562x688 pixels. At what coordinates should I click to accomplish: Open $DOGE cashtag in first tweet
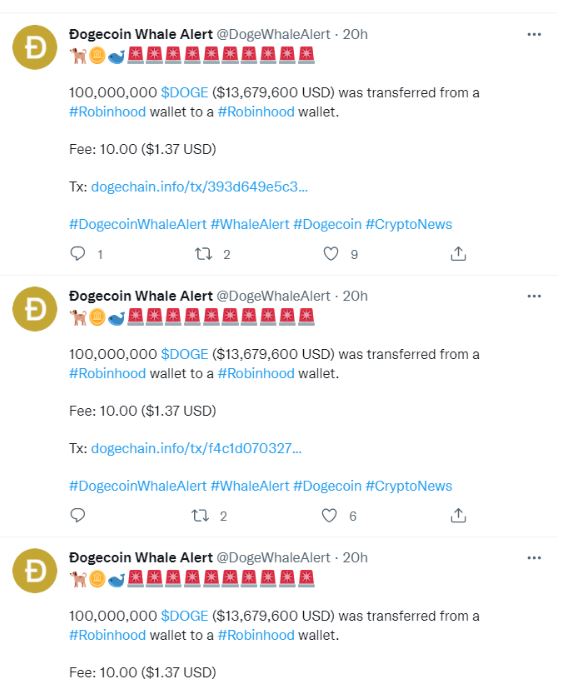(x=184, y=93)
